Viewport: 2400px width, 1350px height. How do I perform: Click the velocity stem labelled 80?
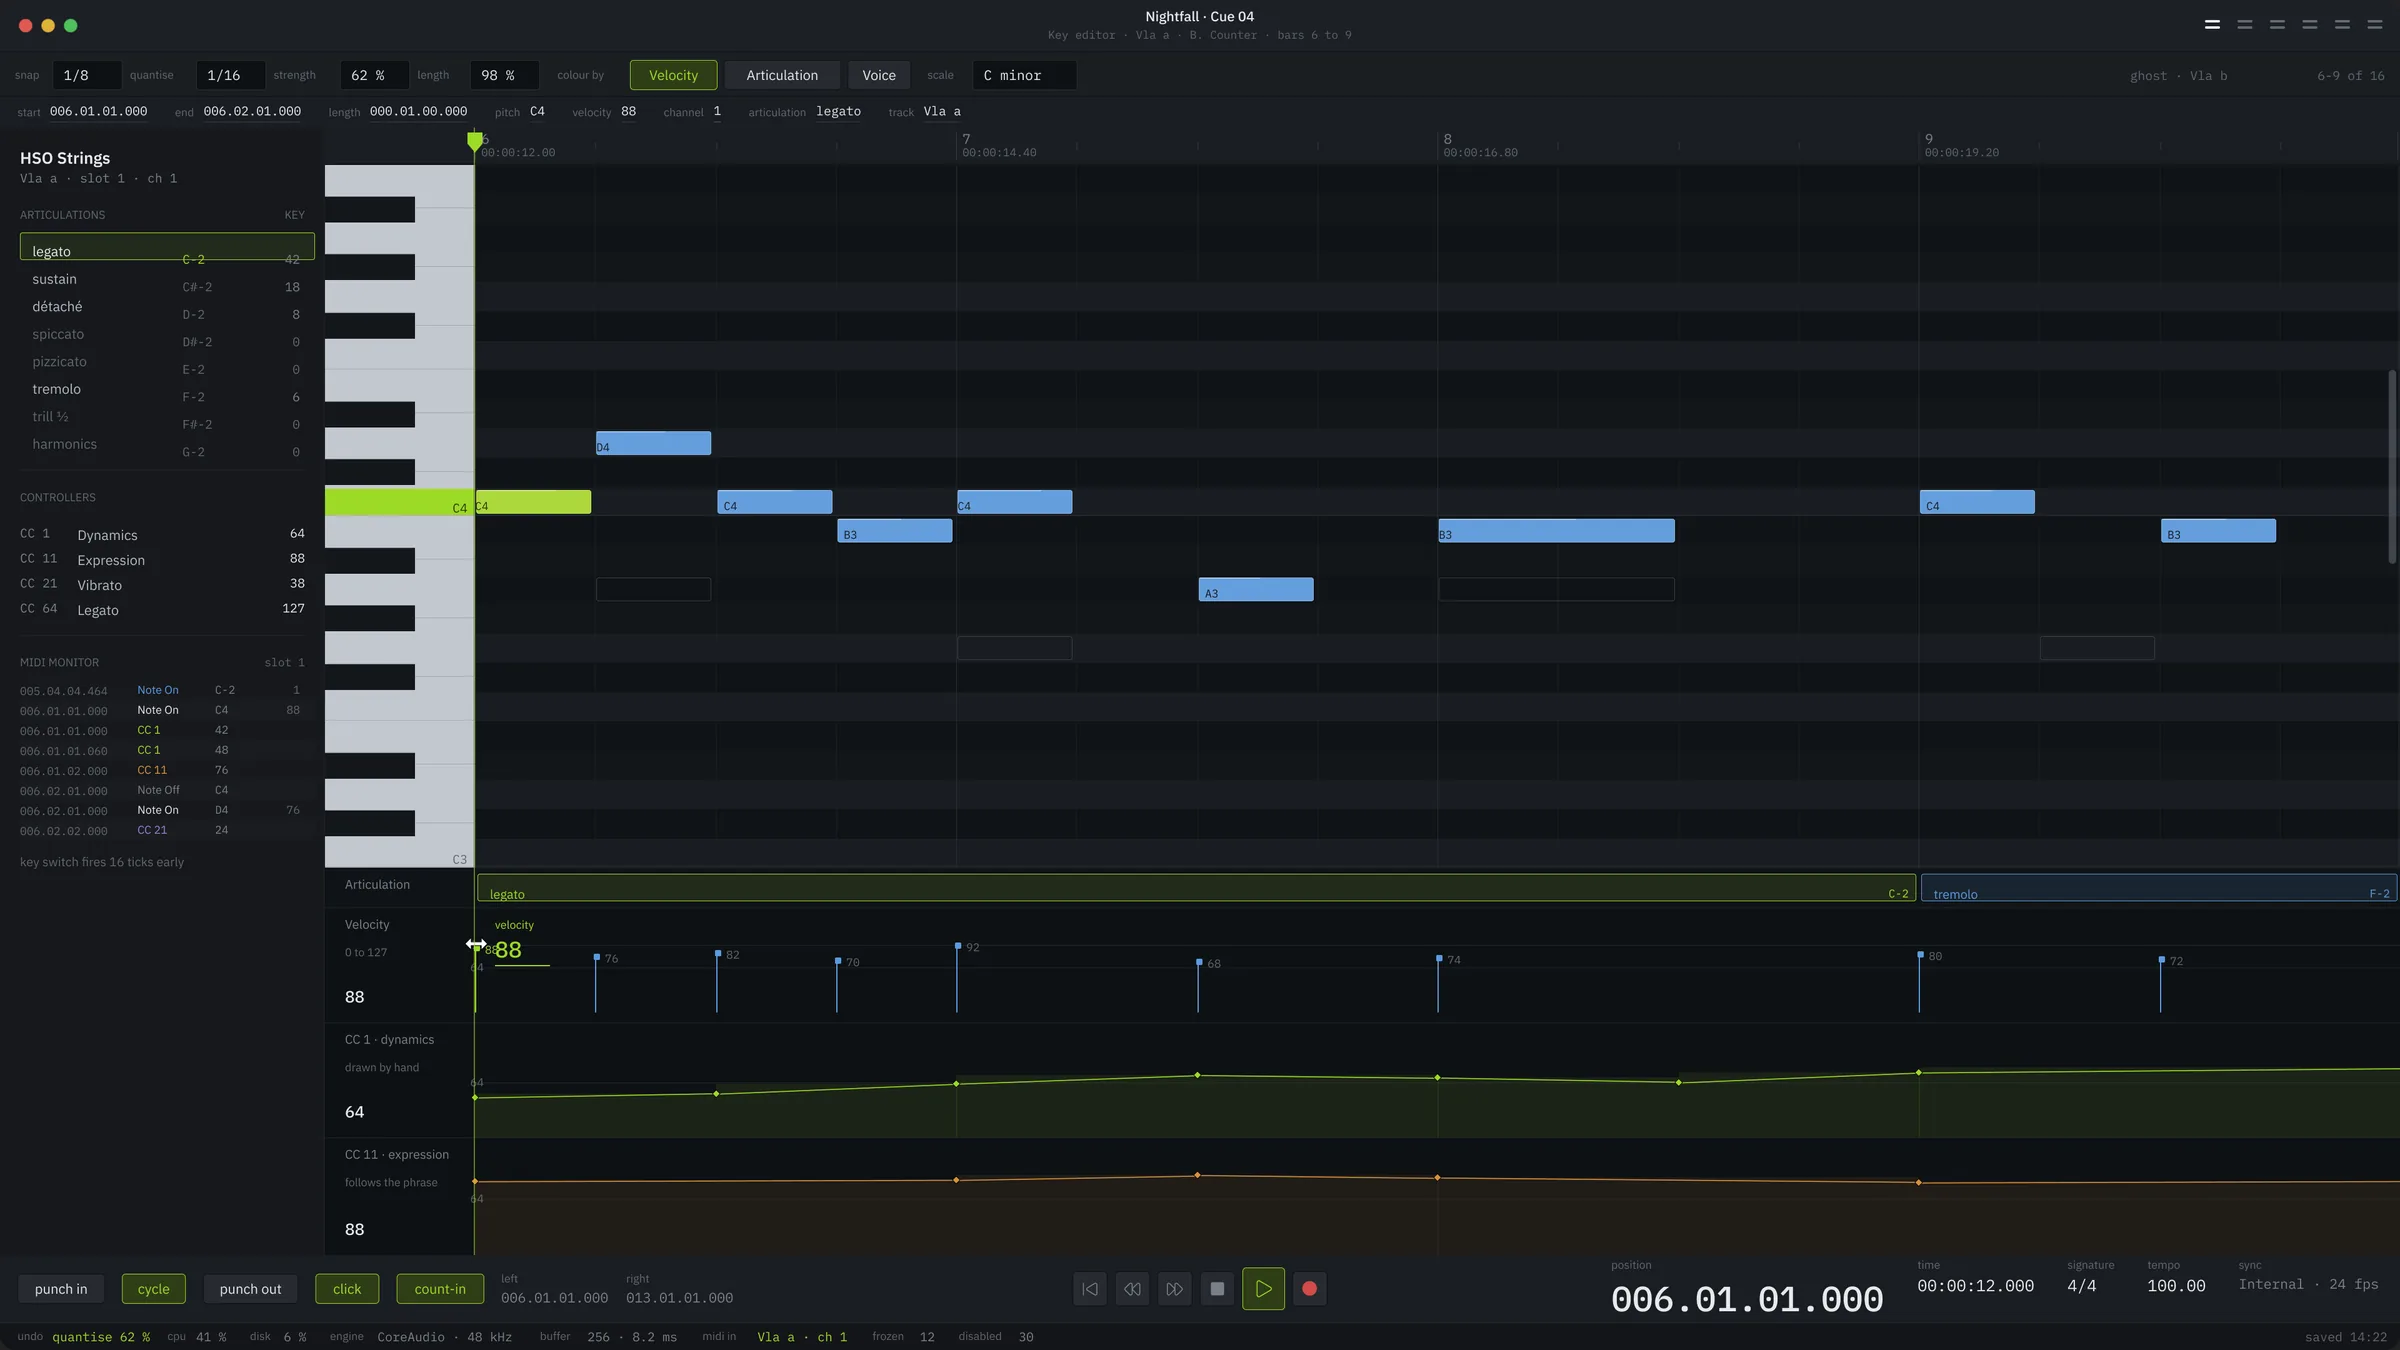pos(1919,982)
